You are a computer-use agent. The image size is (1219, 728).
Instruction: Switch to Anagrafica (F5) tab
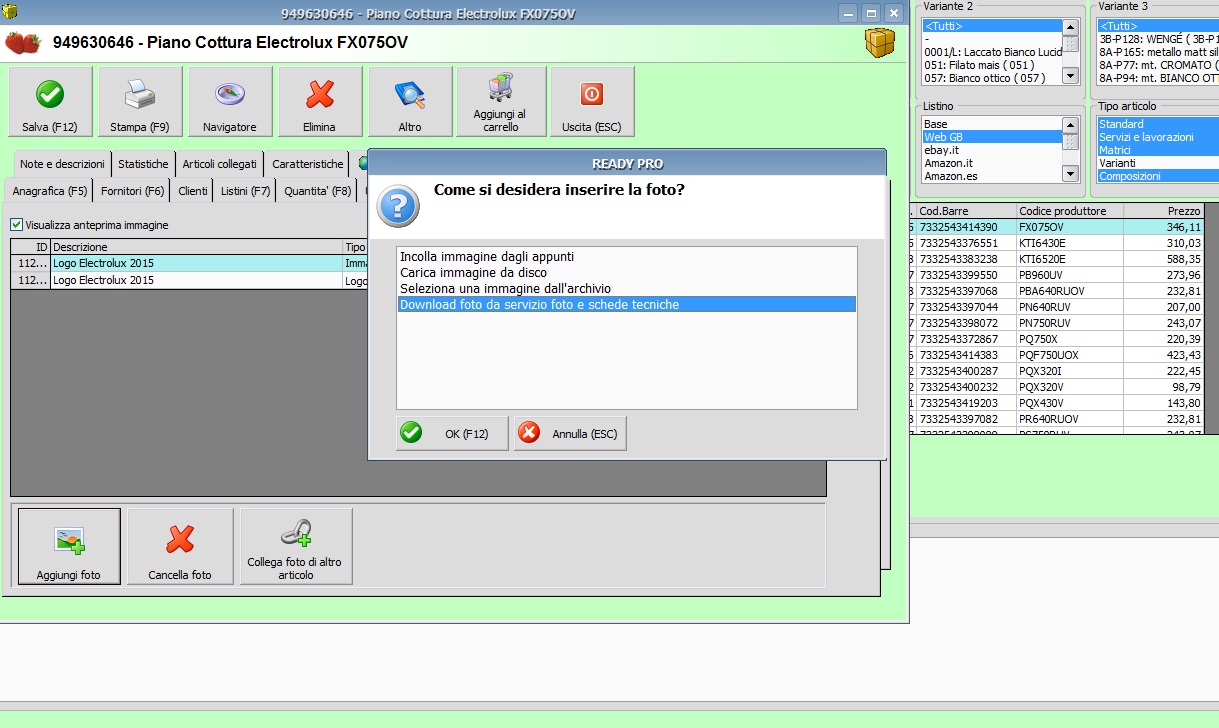click(x=50, y=190)
